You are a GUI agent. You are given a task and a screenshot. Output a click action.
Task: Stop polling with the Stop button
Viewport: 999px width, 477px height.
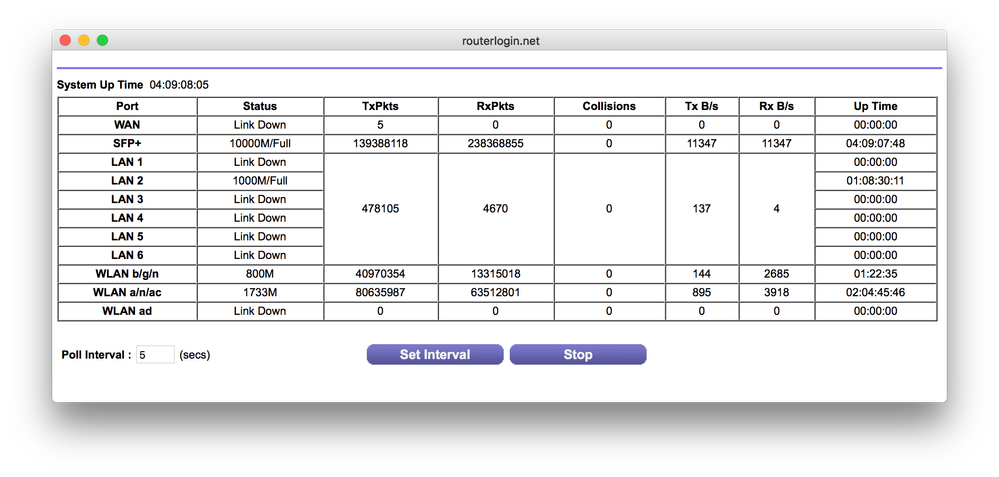coord(578,355)
